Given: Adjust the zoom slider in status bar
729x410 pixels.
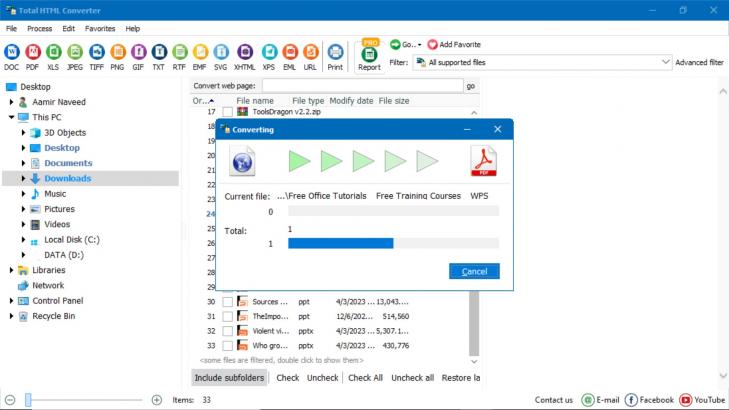Looking at the screenshot, I should 29,400.
